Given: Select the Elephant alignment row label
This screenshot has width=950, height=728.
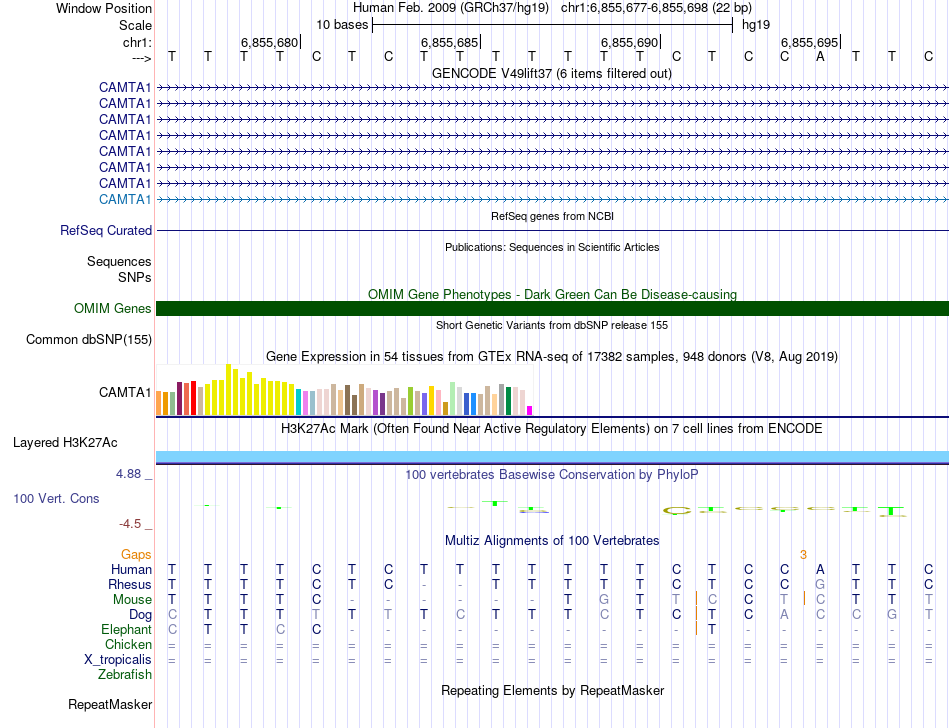Looking at the screenshot, I should [x=126, y=630].
